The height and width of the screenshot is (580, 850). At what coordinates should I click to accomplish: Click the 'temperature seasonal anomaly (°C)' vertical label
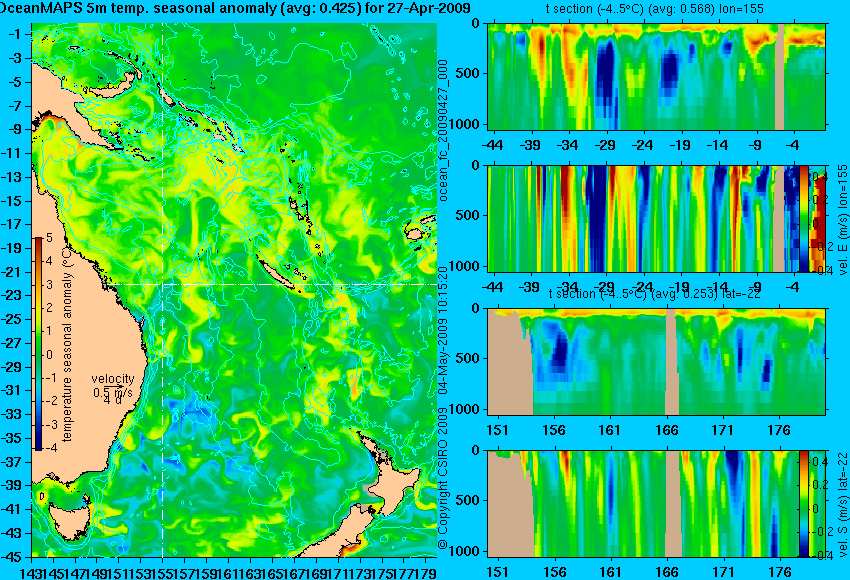(x=67, y=345)
